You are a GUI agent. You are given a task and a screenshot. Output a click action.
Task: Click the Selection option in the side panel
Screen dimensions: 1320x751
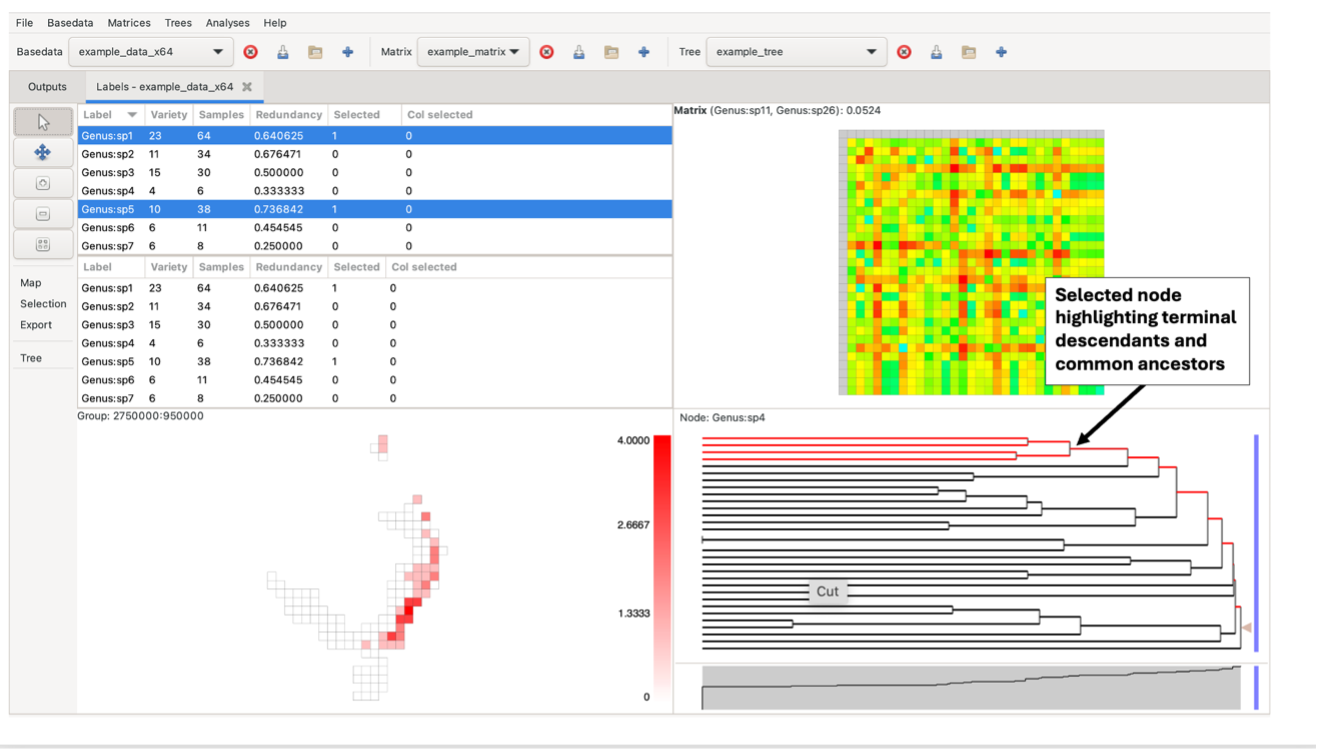pyautogui.click(x=43, y=304)
